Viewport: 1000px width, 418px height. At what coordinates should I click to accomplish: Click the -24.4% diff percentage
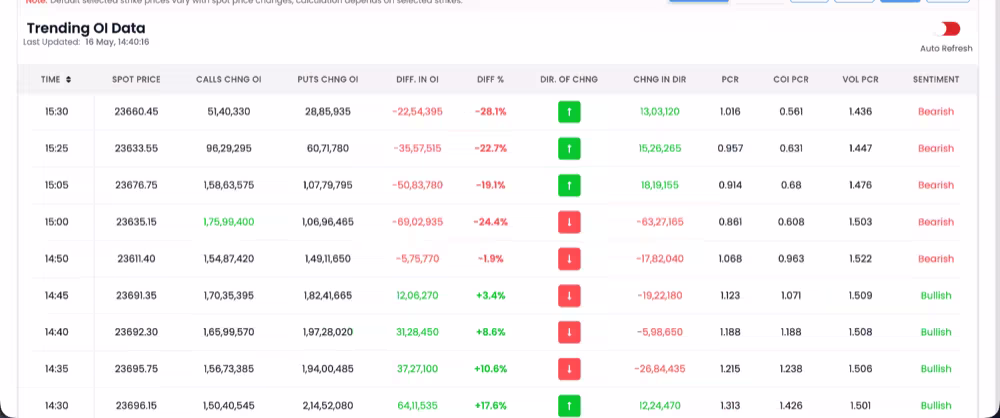[490, 222]
